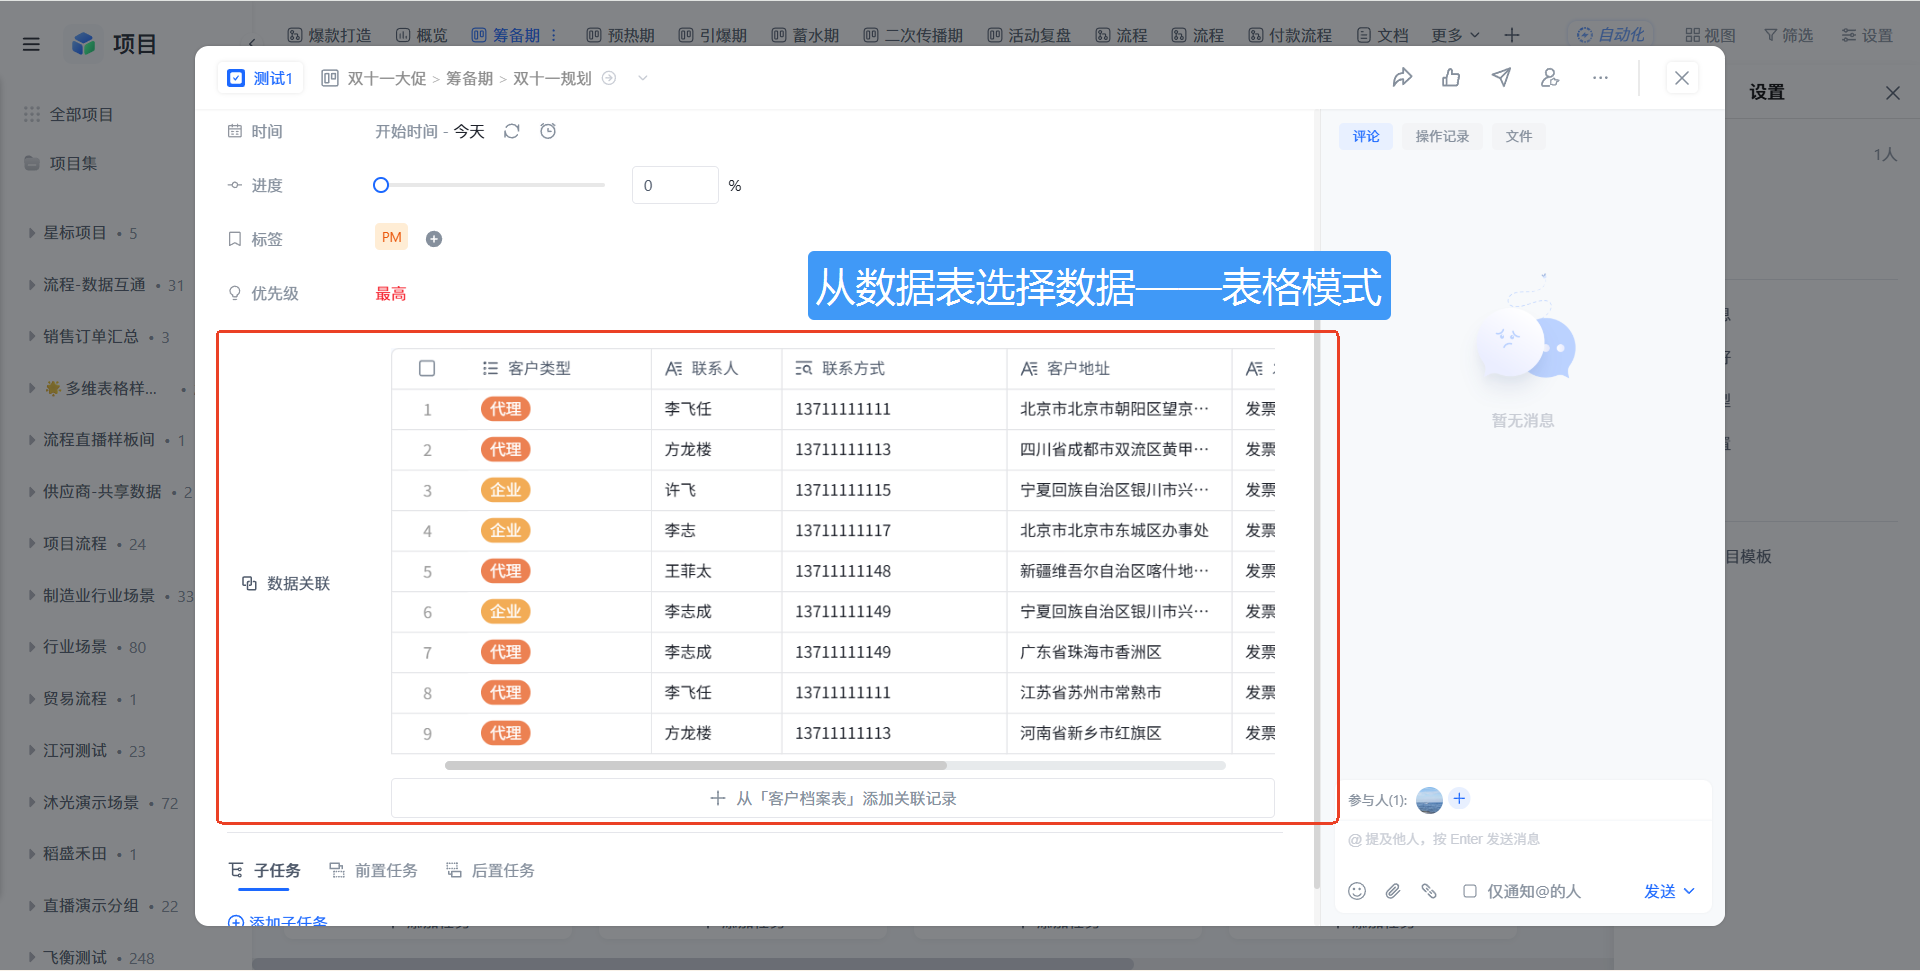Close the task detail dialog
This screenshot has width=1920, height=971.
point(1682,78)
